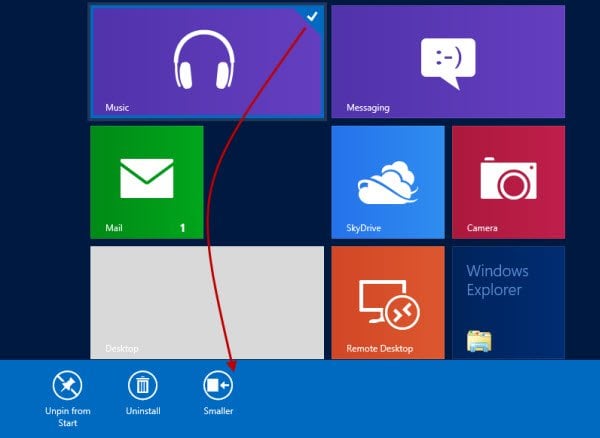The width and height of the screenshot is (600, 438).
Task: Click the Unpin from Start icon
Action: 67,385
